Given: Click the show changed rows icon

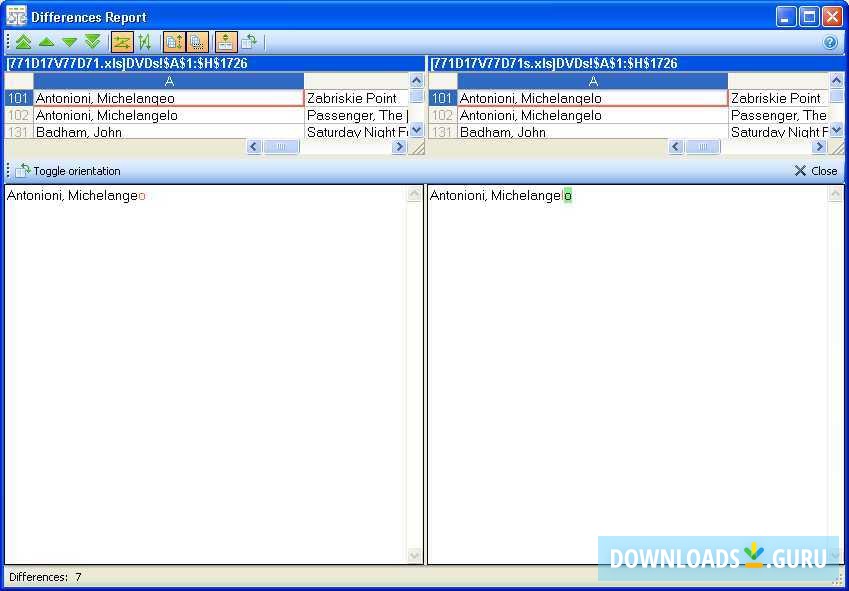Looking at the screenshot, I should click(175, 41).
